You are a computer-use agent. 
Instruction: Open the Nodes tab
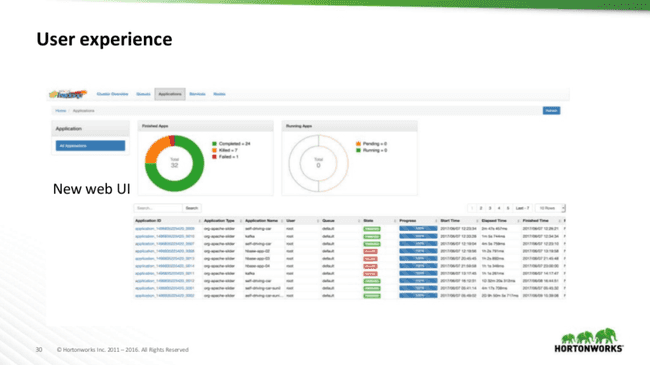coord(219,94)
